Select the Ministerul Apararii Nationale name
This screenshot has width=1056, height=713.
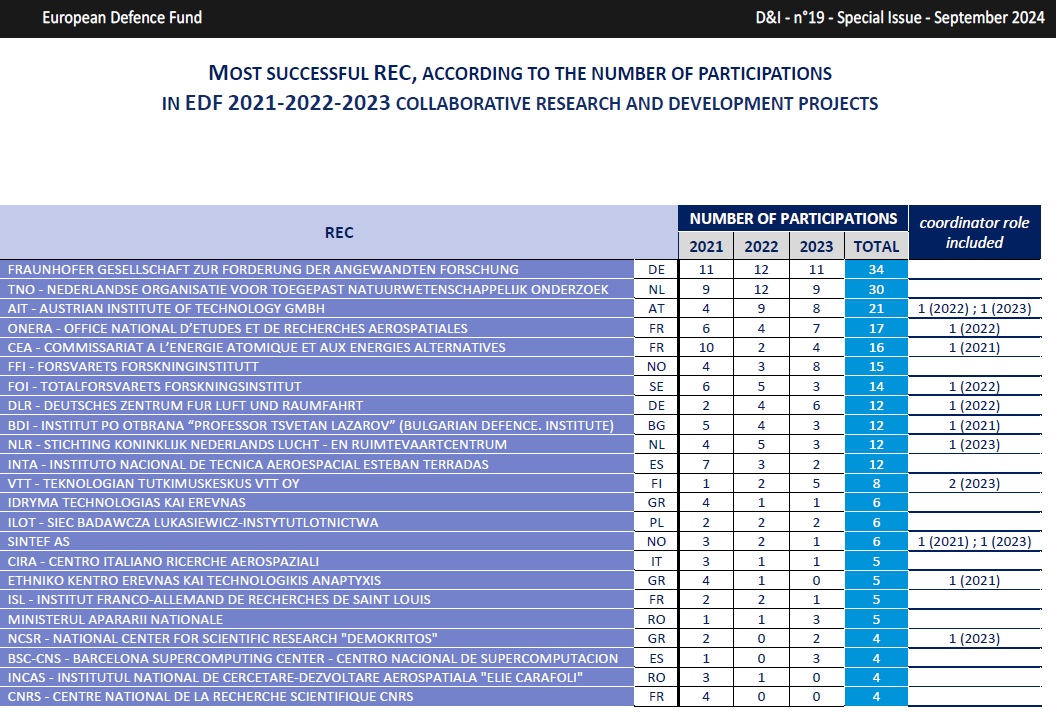(x=115, y=619)
